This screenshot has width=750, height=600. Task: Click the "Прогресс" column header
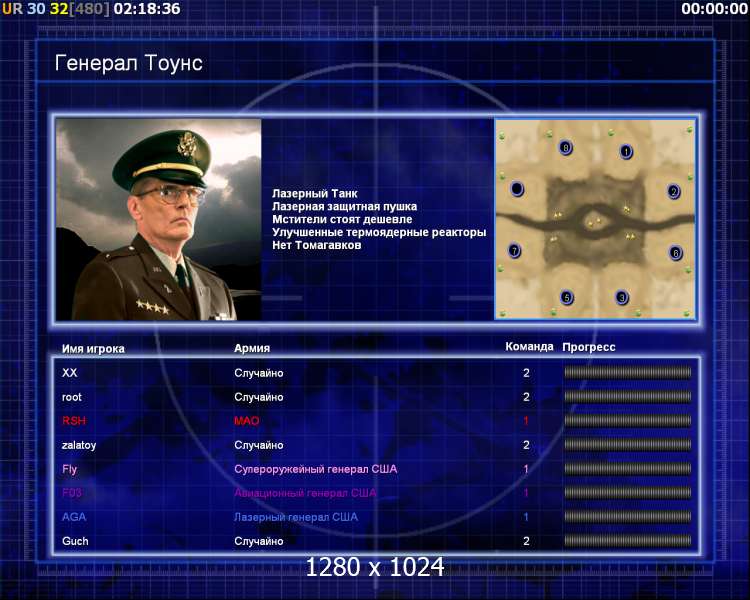pos(589,347)
